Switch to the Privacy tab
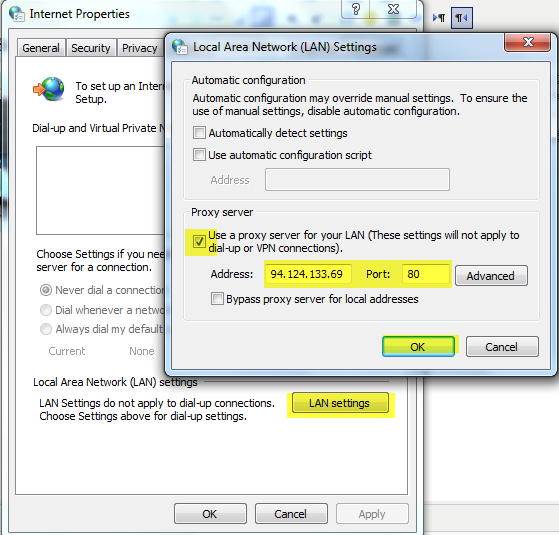Image resolution: width=559 pixels, height=535 pixels. (140, 48)
